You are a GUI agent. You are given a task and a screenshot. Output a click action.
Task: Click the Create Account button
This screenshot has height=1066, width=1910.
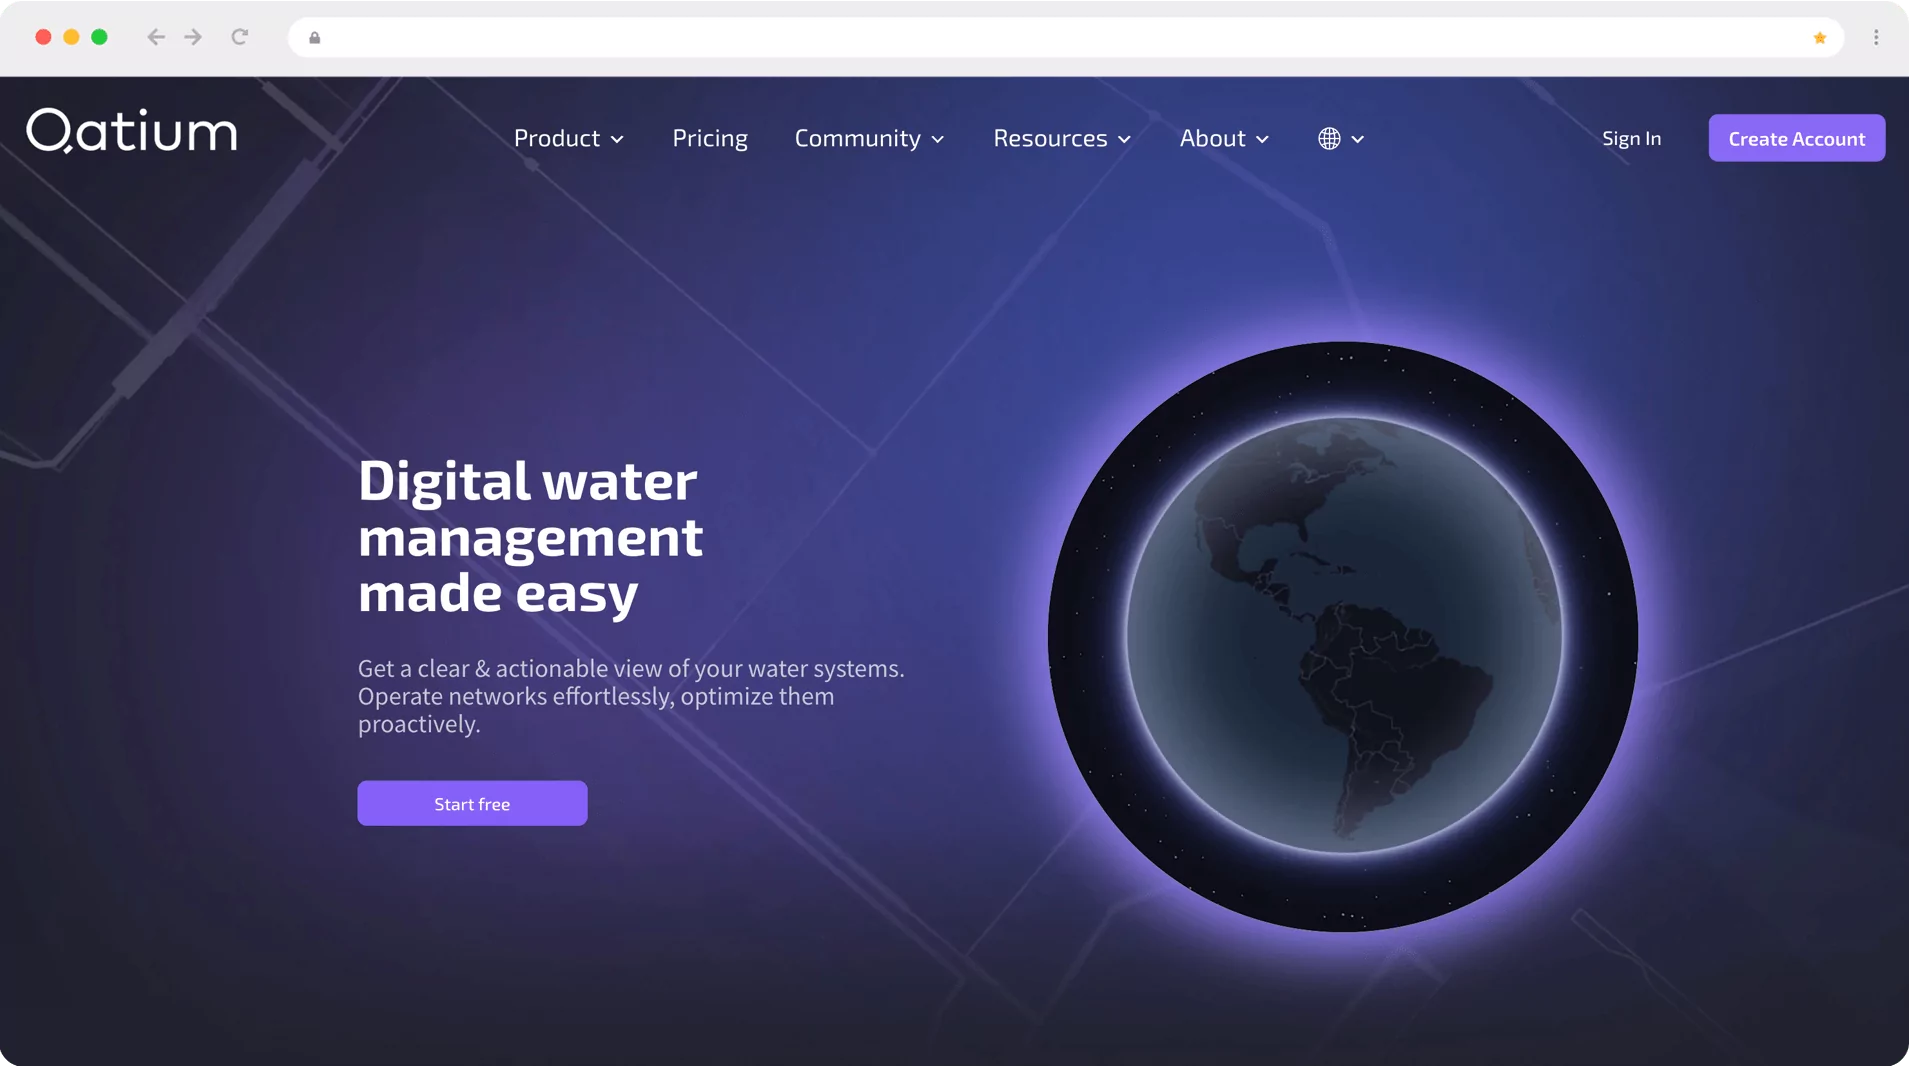1796,138
